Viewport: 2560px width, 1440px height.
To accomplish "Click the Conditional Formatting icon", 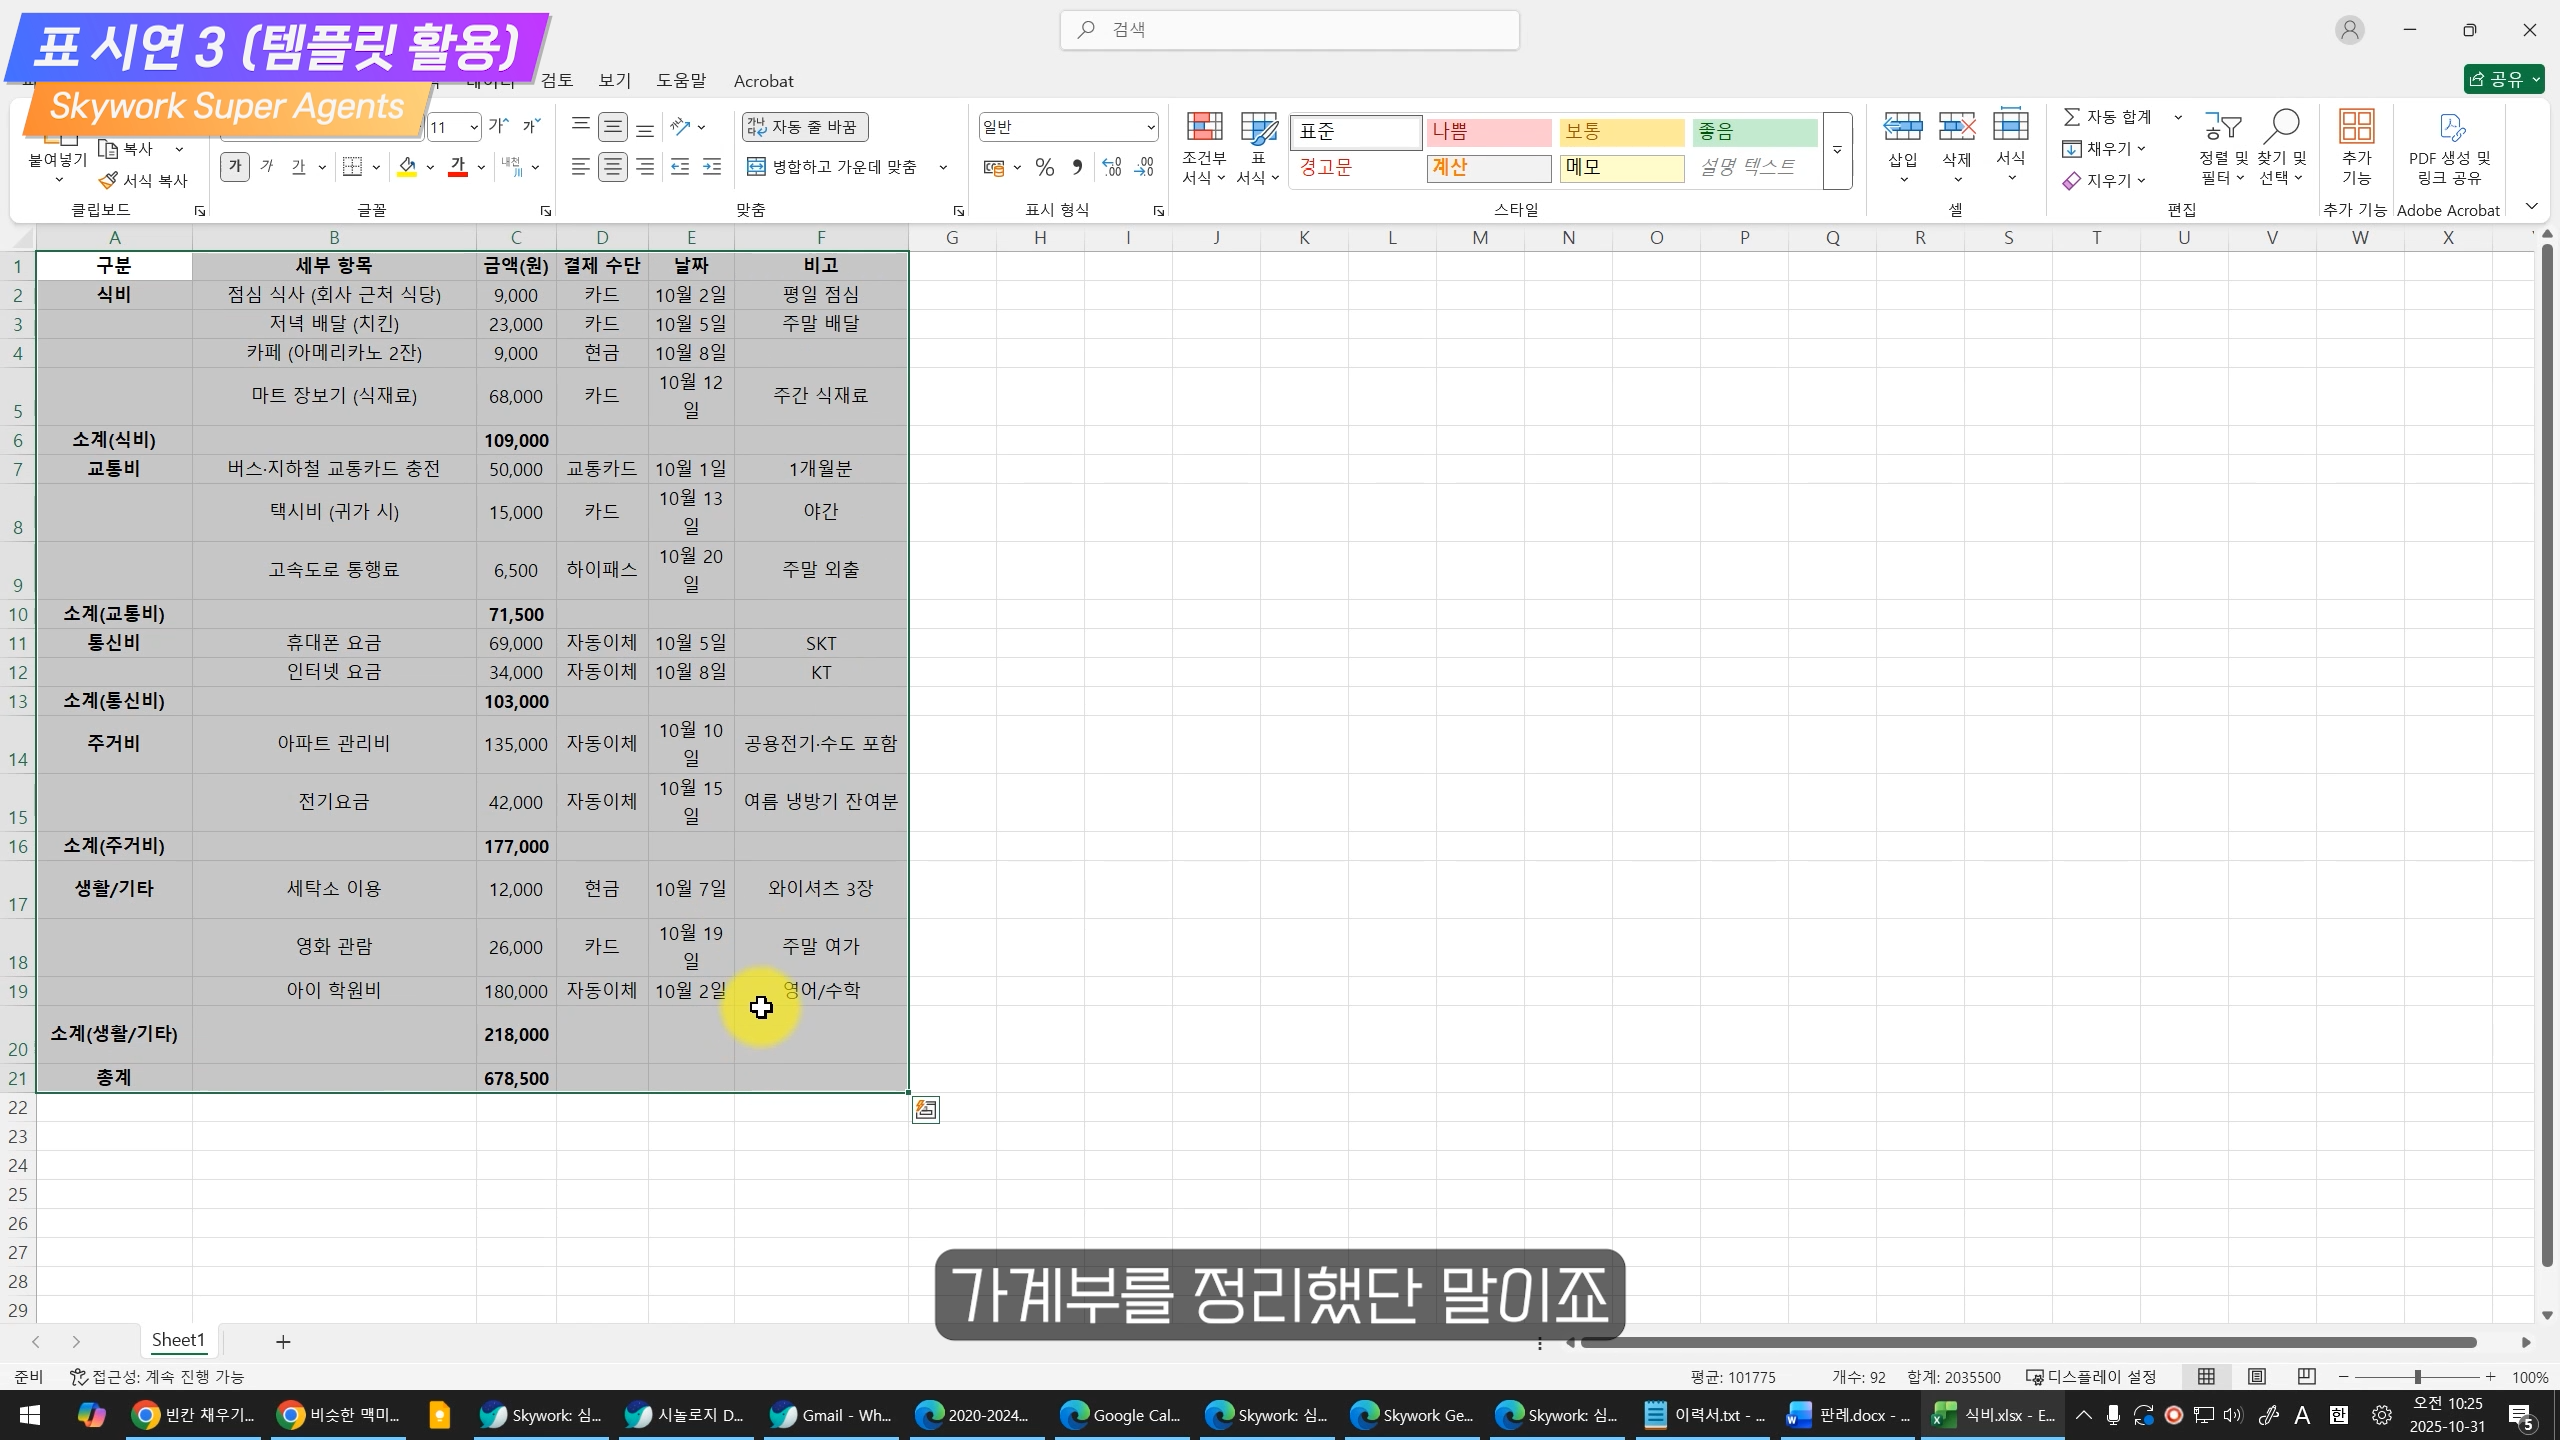I will (1204, 128).
